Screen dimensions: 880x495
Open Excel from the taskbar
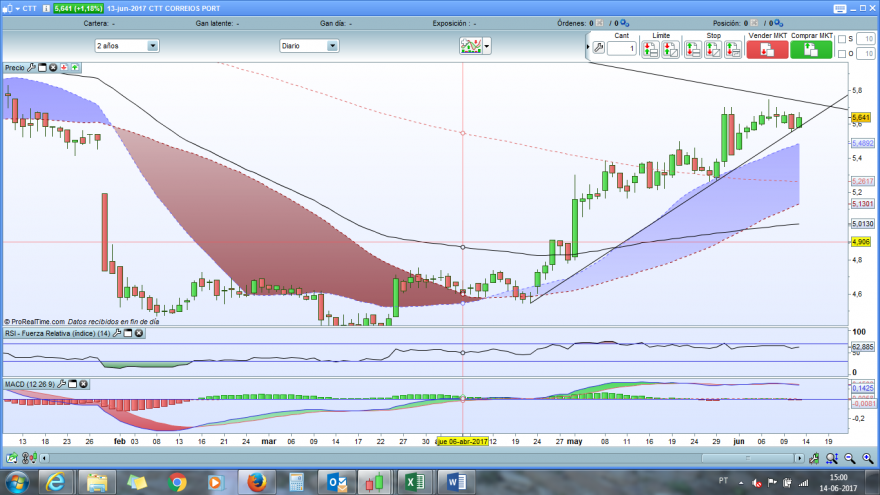[415, 482]
